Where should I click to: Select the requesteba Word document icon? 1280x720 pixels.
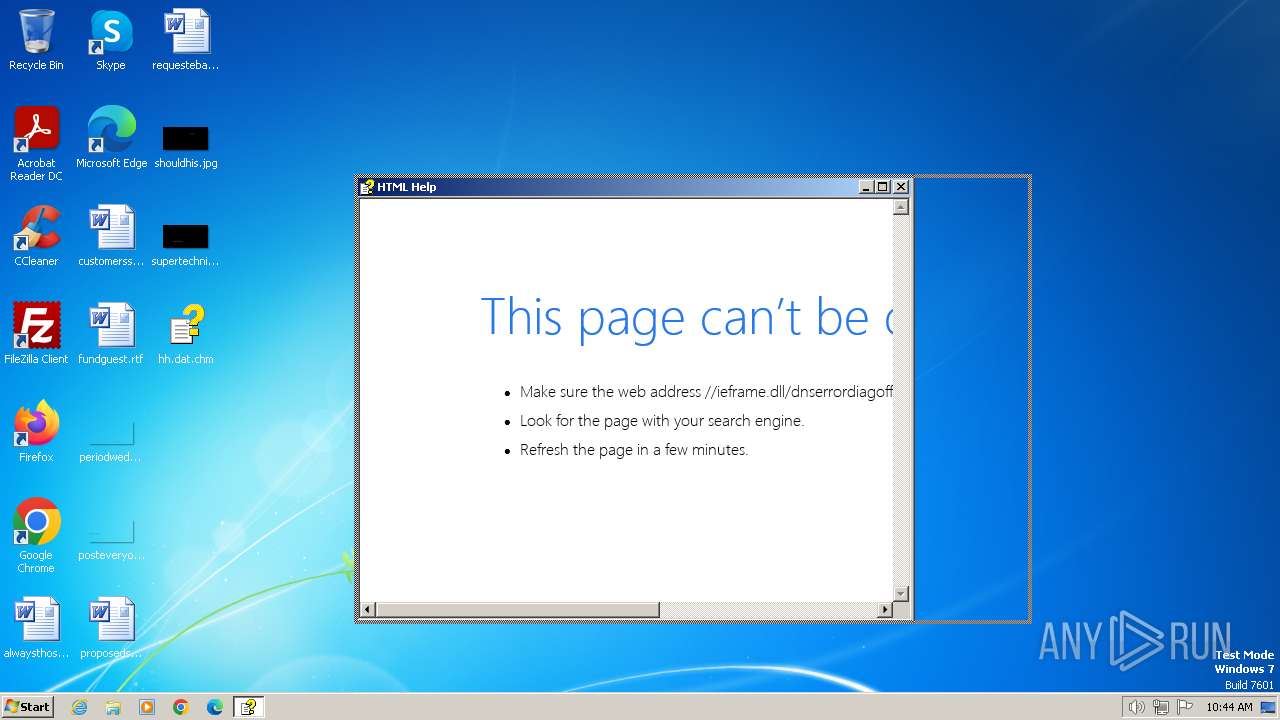click(185, 40)
